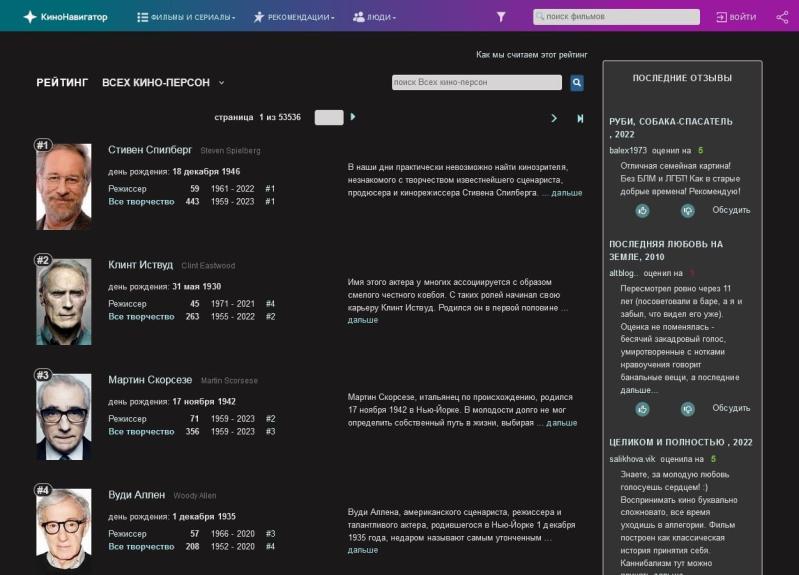The image size is (799, 575).
Task: Click дальше in Scorsese's biography
Action: (562, 423)
